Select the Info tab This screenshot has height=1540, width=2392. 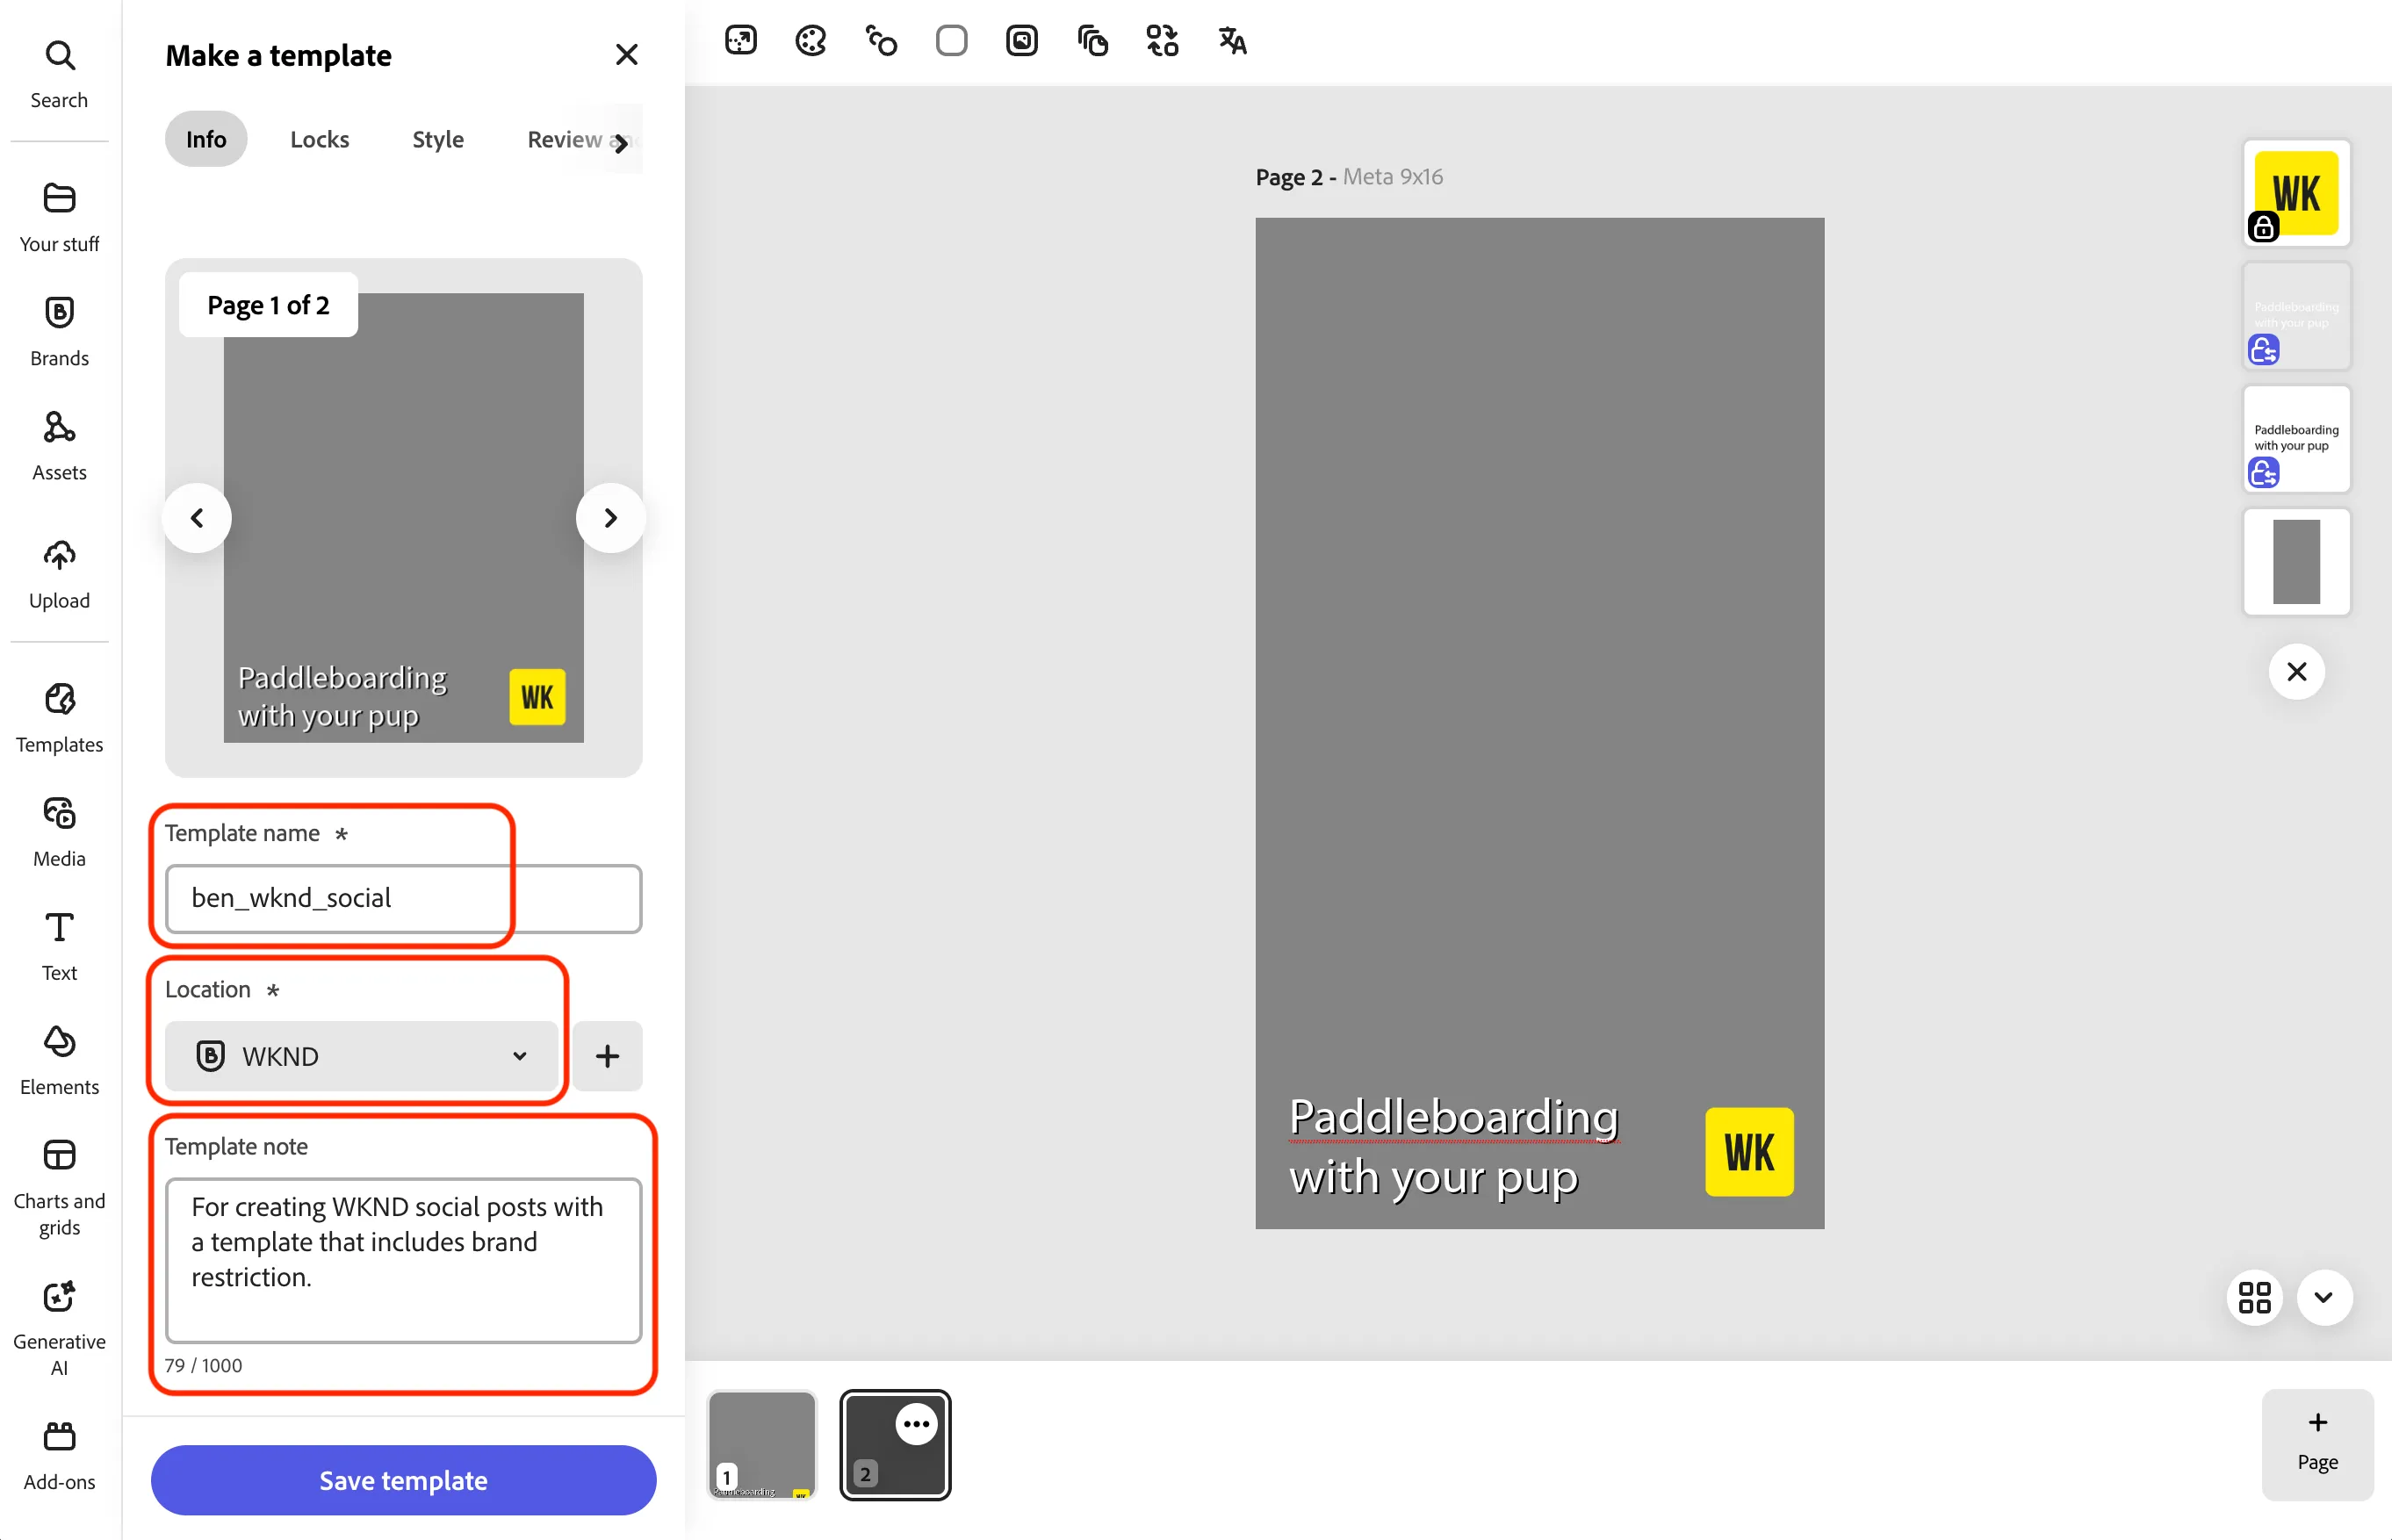[206, 139]
